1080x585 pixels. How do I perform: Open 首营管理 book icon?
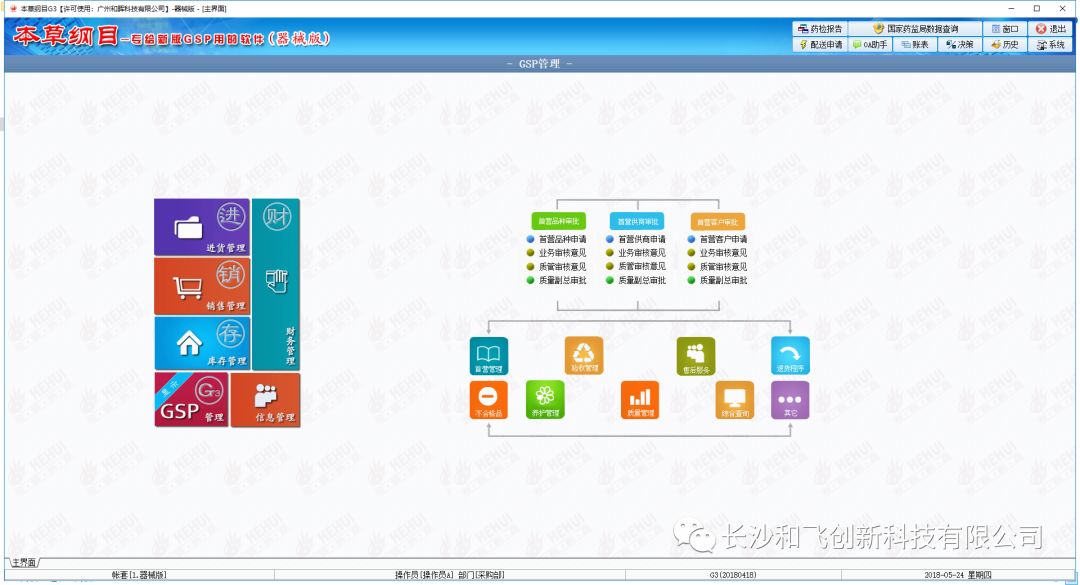[488, 356]
